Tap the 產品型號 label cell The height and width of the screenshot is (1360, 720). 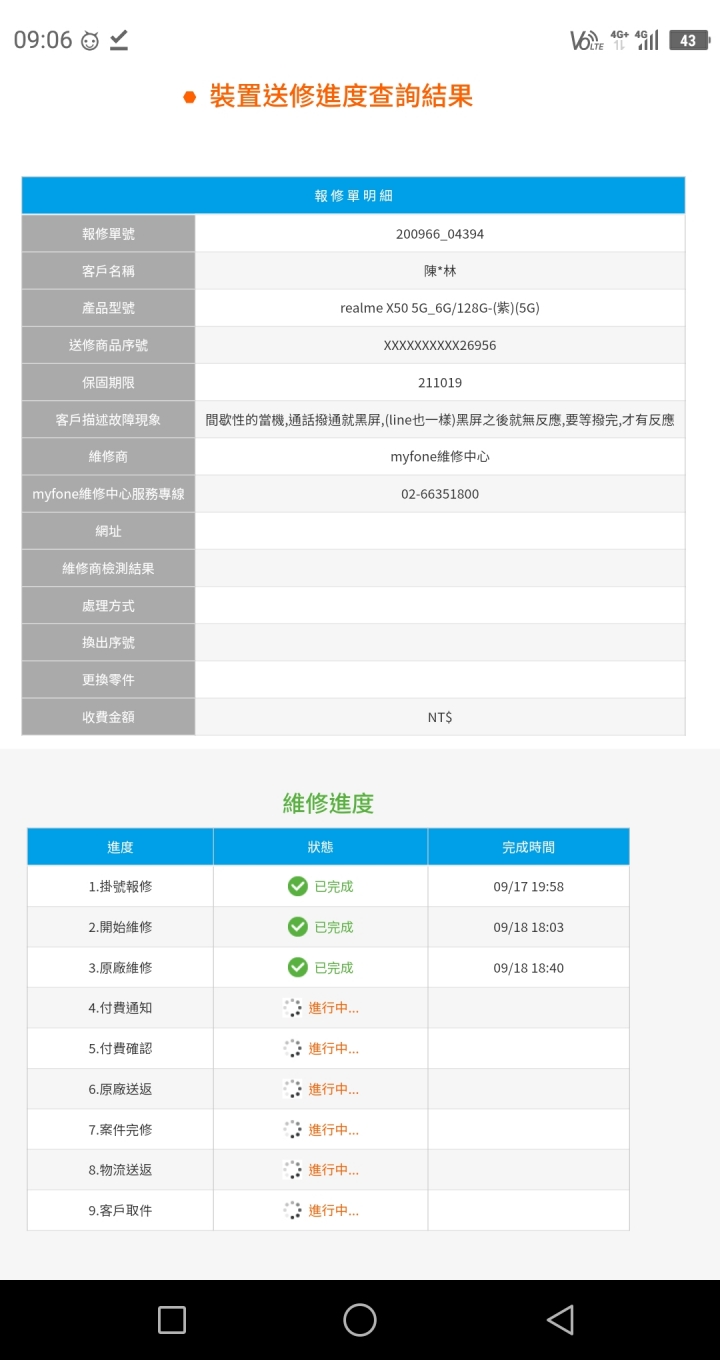coord(108,308)
